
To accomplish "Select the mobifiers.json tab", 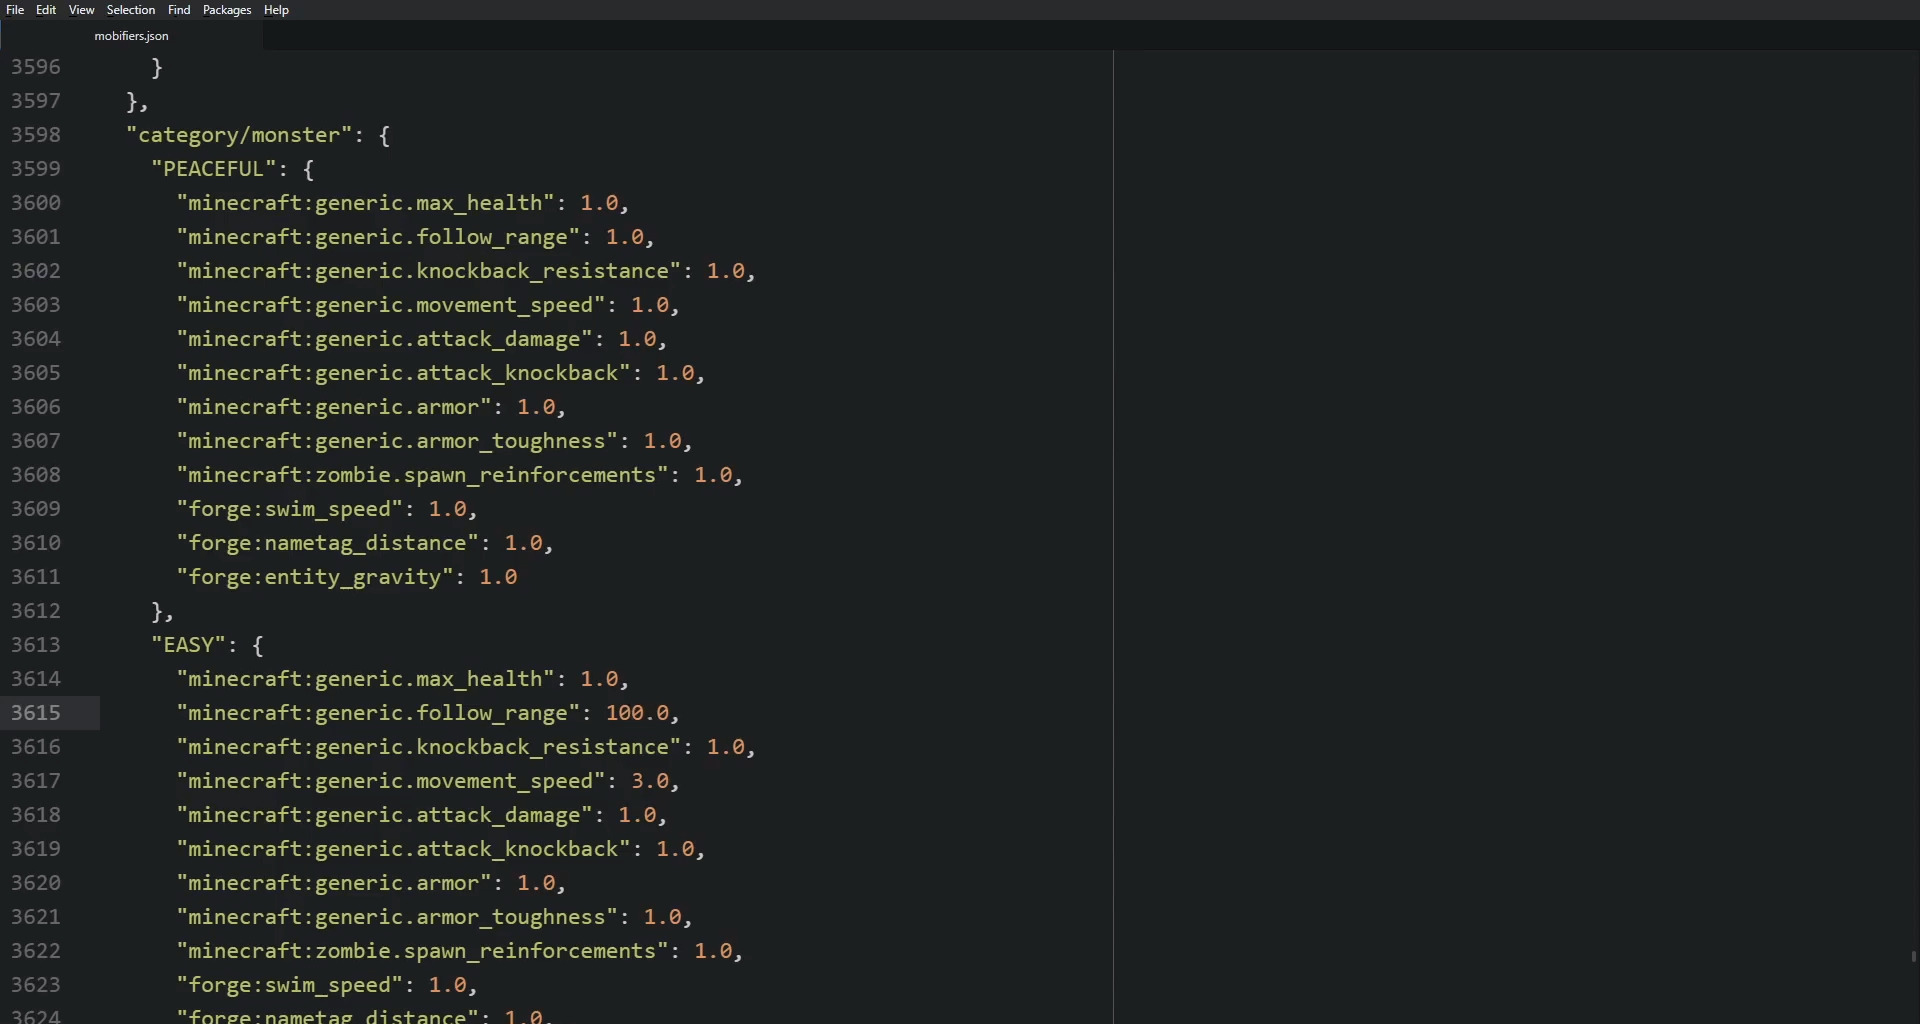I will [132, 36].
